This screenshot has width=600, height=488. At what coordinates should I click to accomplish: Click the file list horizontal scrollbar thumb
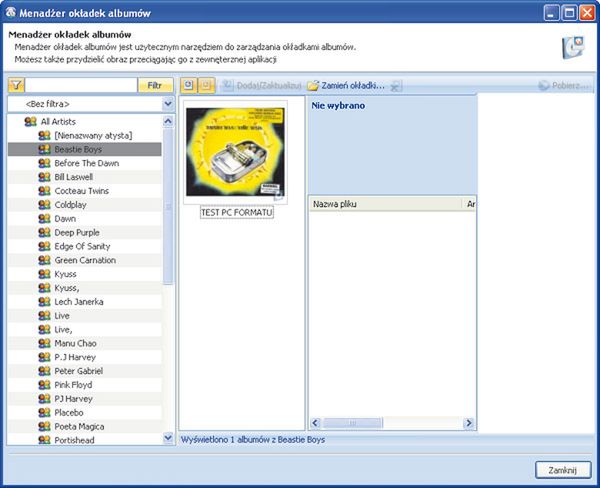(352, 423)
